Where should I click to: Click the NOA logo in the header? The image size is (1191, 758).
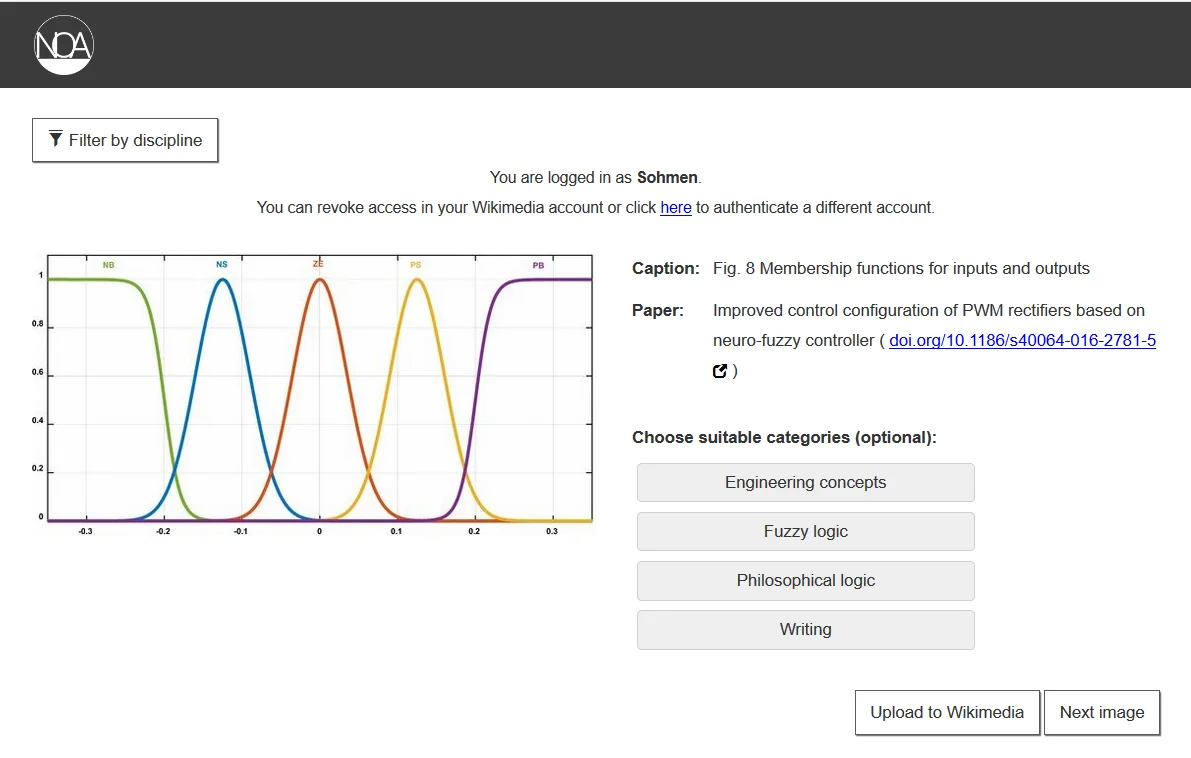pyautogui.click(x=63, y=45)
